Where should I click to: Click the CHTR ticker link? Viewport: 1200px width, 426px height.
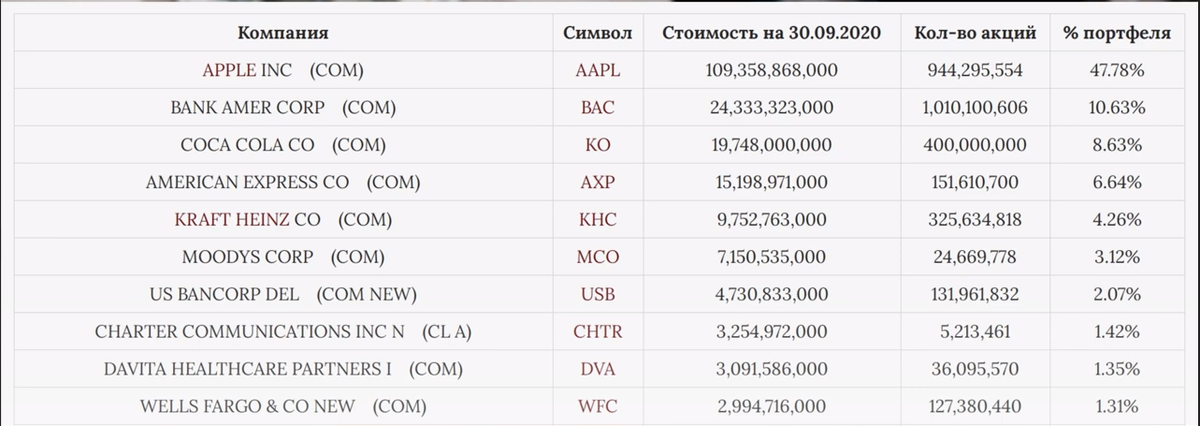click(598, 332)
